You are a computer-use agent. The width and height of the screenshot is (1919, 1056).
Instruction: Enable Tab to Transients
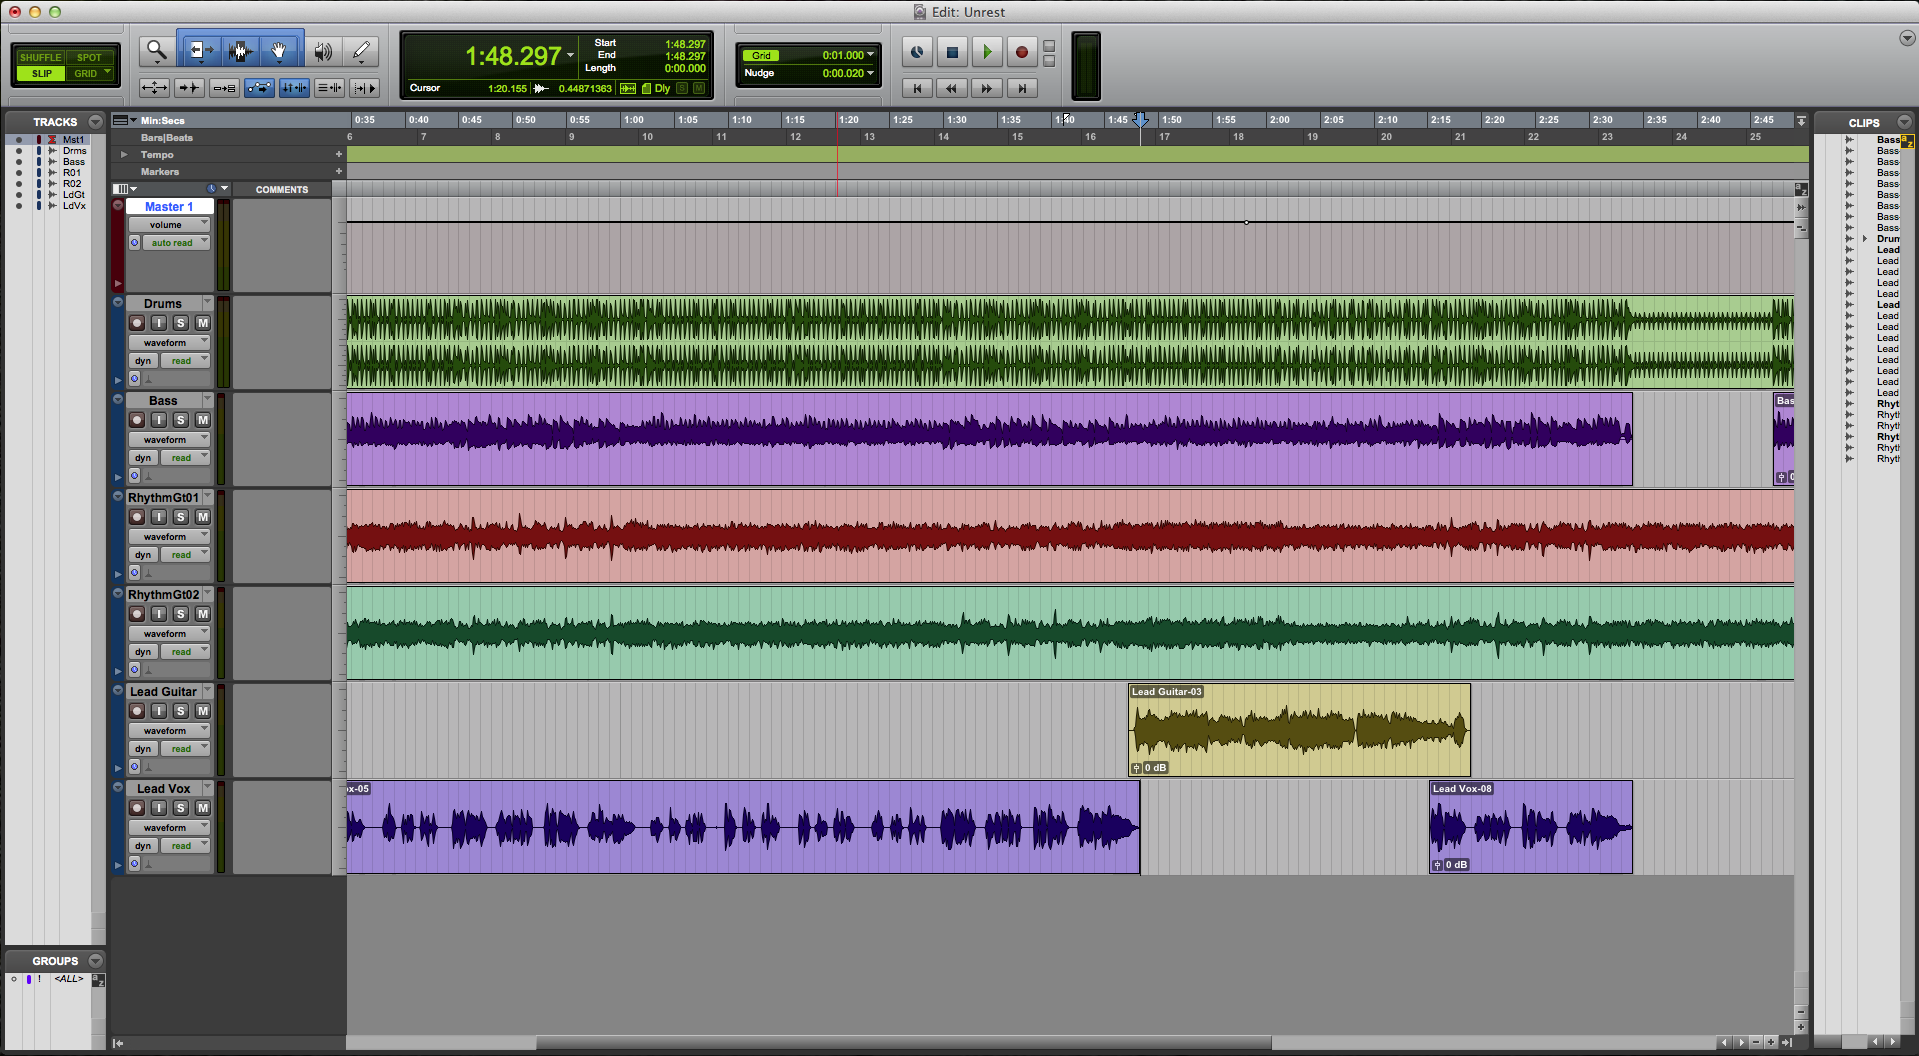click(189, 88)
